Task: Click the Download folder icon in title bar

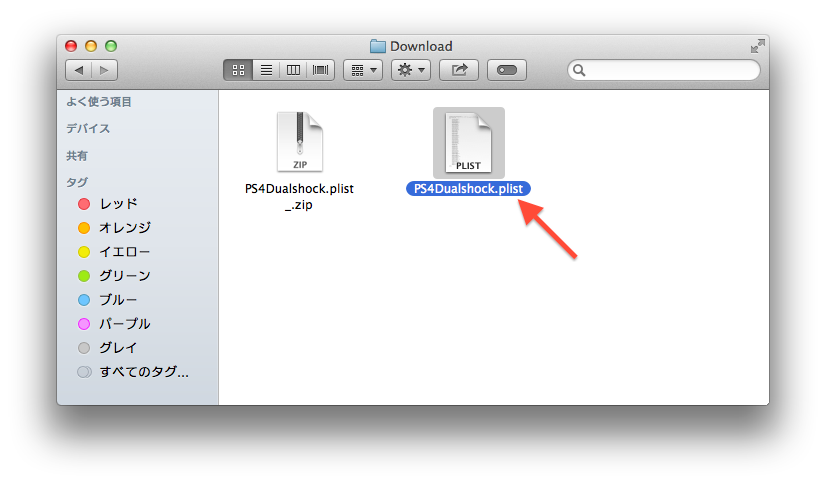Action: (x=378, y=46)
